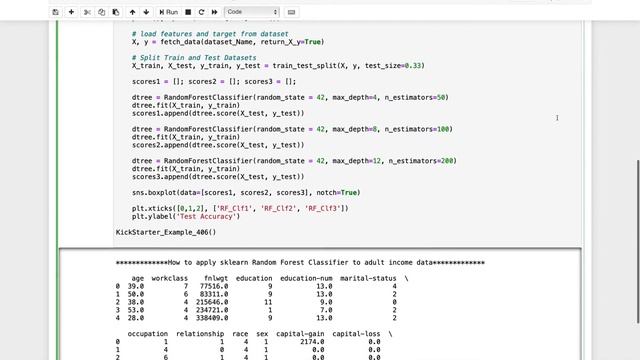Move selected cell down arrow

point(146,12)
